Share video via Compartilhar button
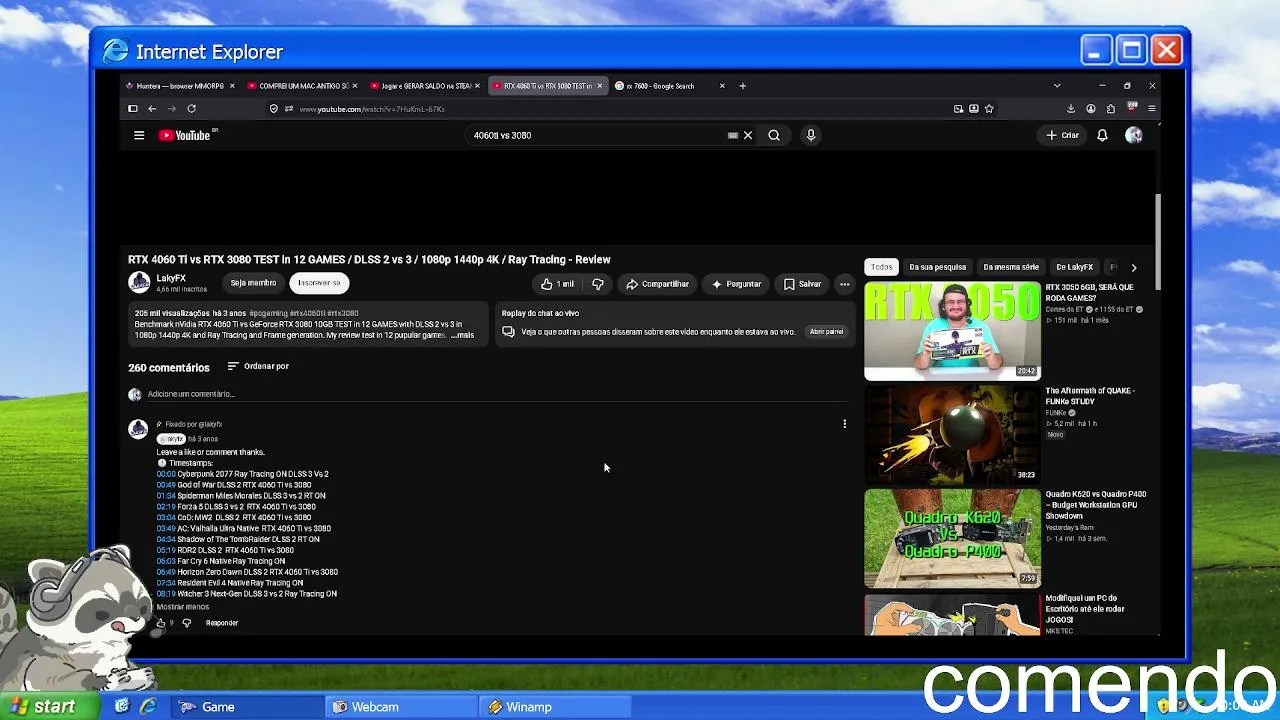 (658, 284)
